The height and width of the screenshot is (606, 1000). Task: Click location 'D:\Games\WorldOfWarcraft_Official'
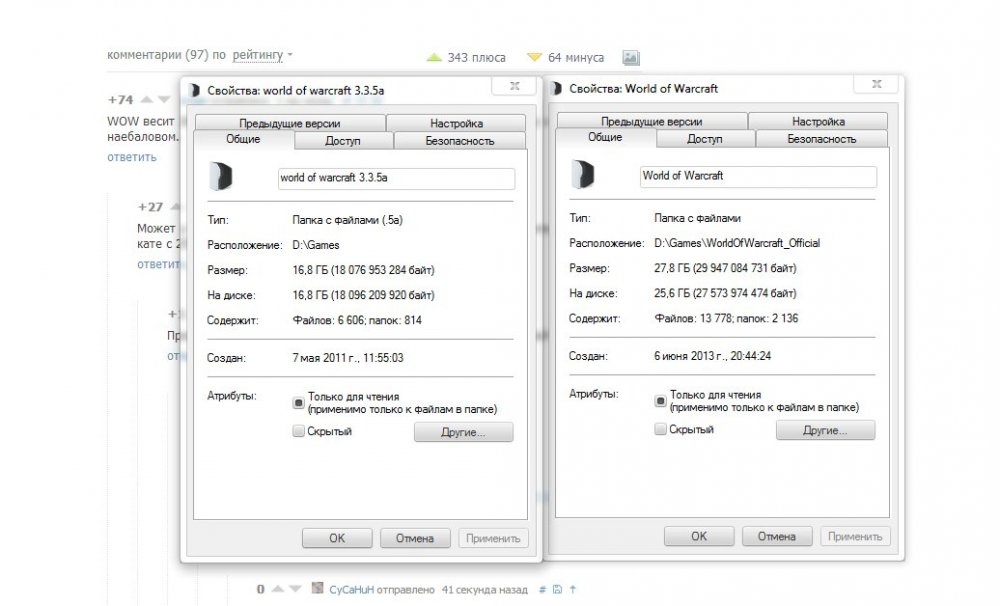tap(737, 243)
